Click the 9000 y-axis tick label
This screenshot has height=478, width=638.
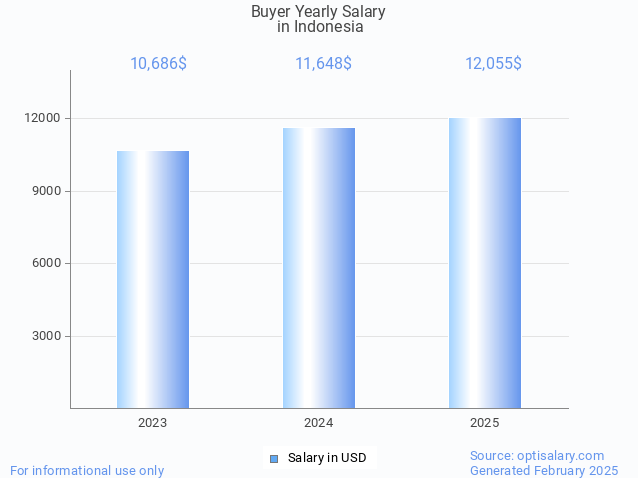[45, 191]
